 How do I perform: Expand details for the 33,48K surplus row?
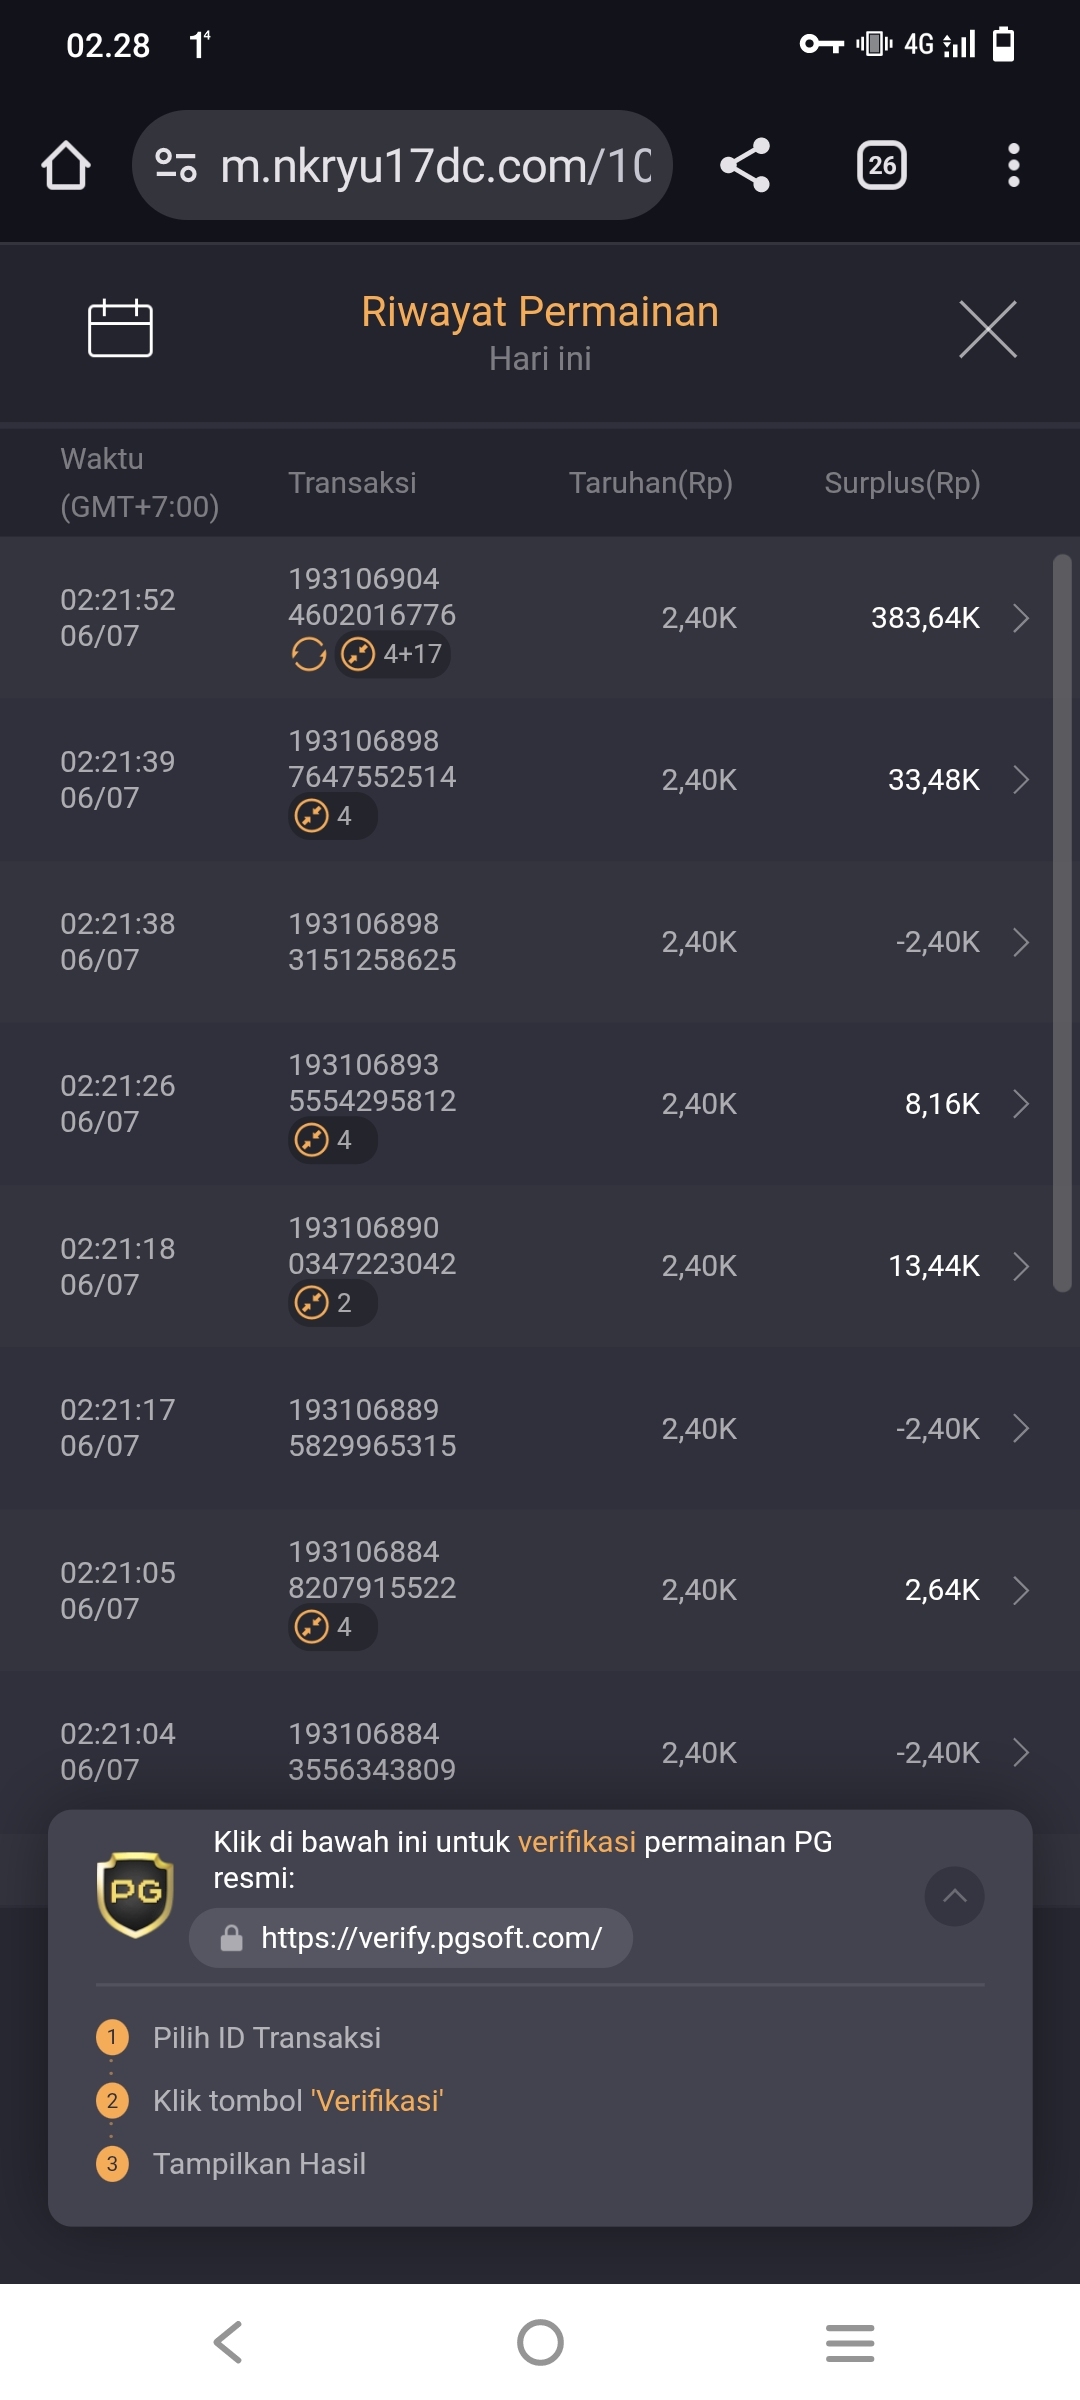[x=1021, y=780]
